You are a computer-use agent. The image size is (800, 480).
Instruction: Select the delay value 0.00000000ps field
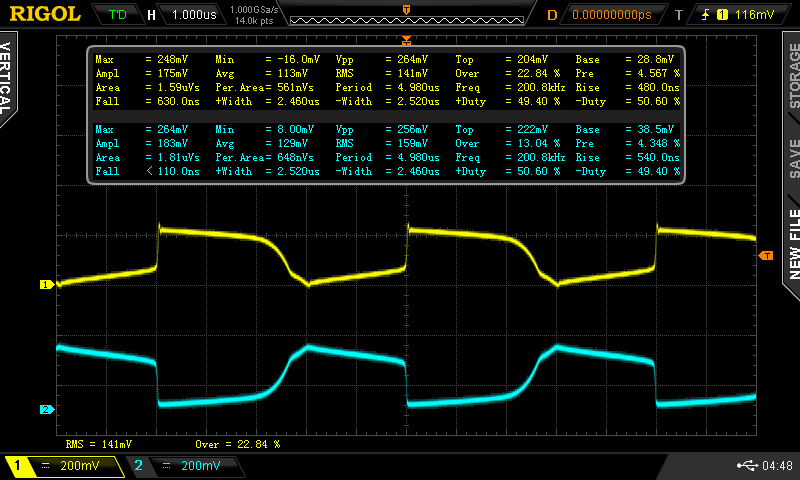coord(611,15)
